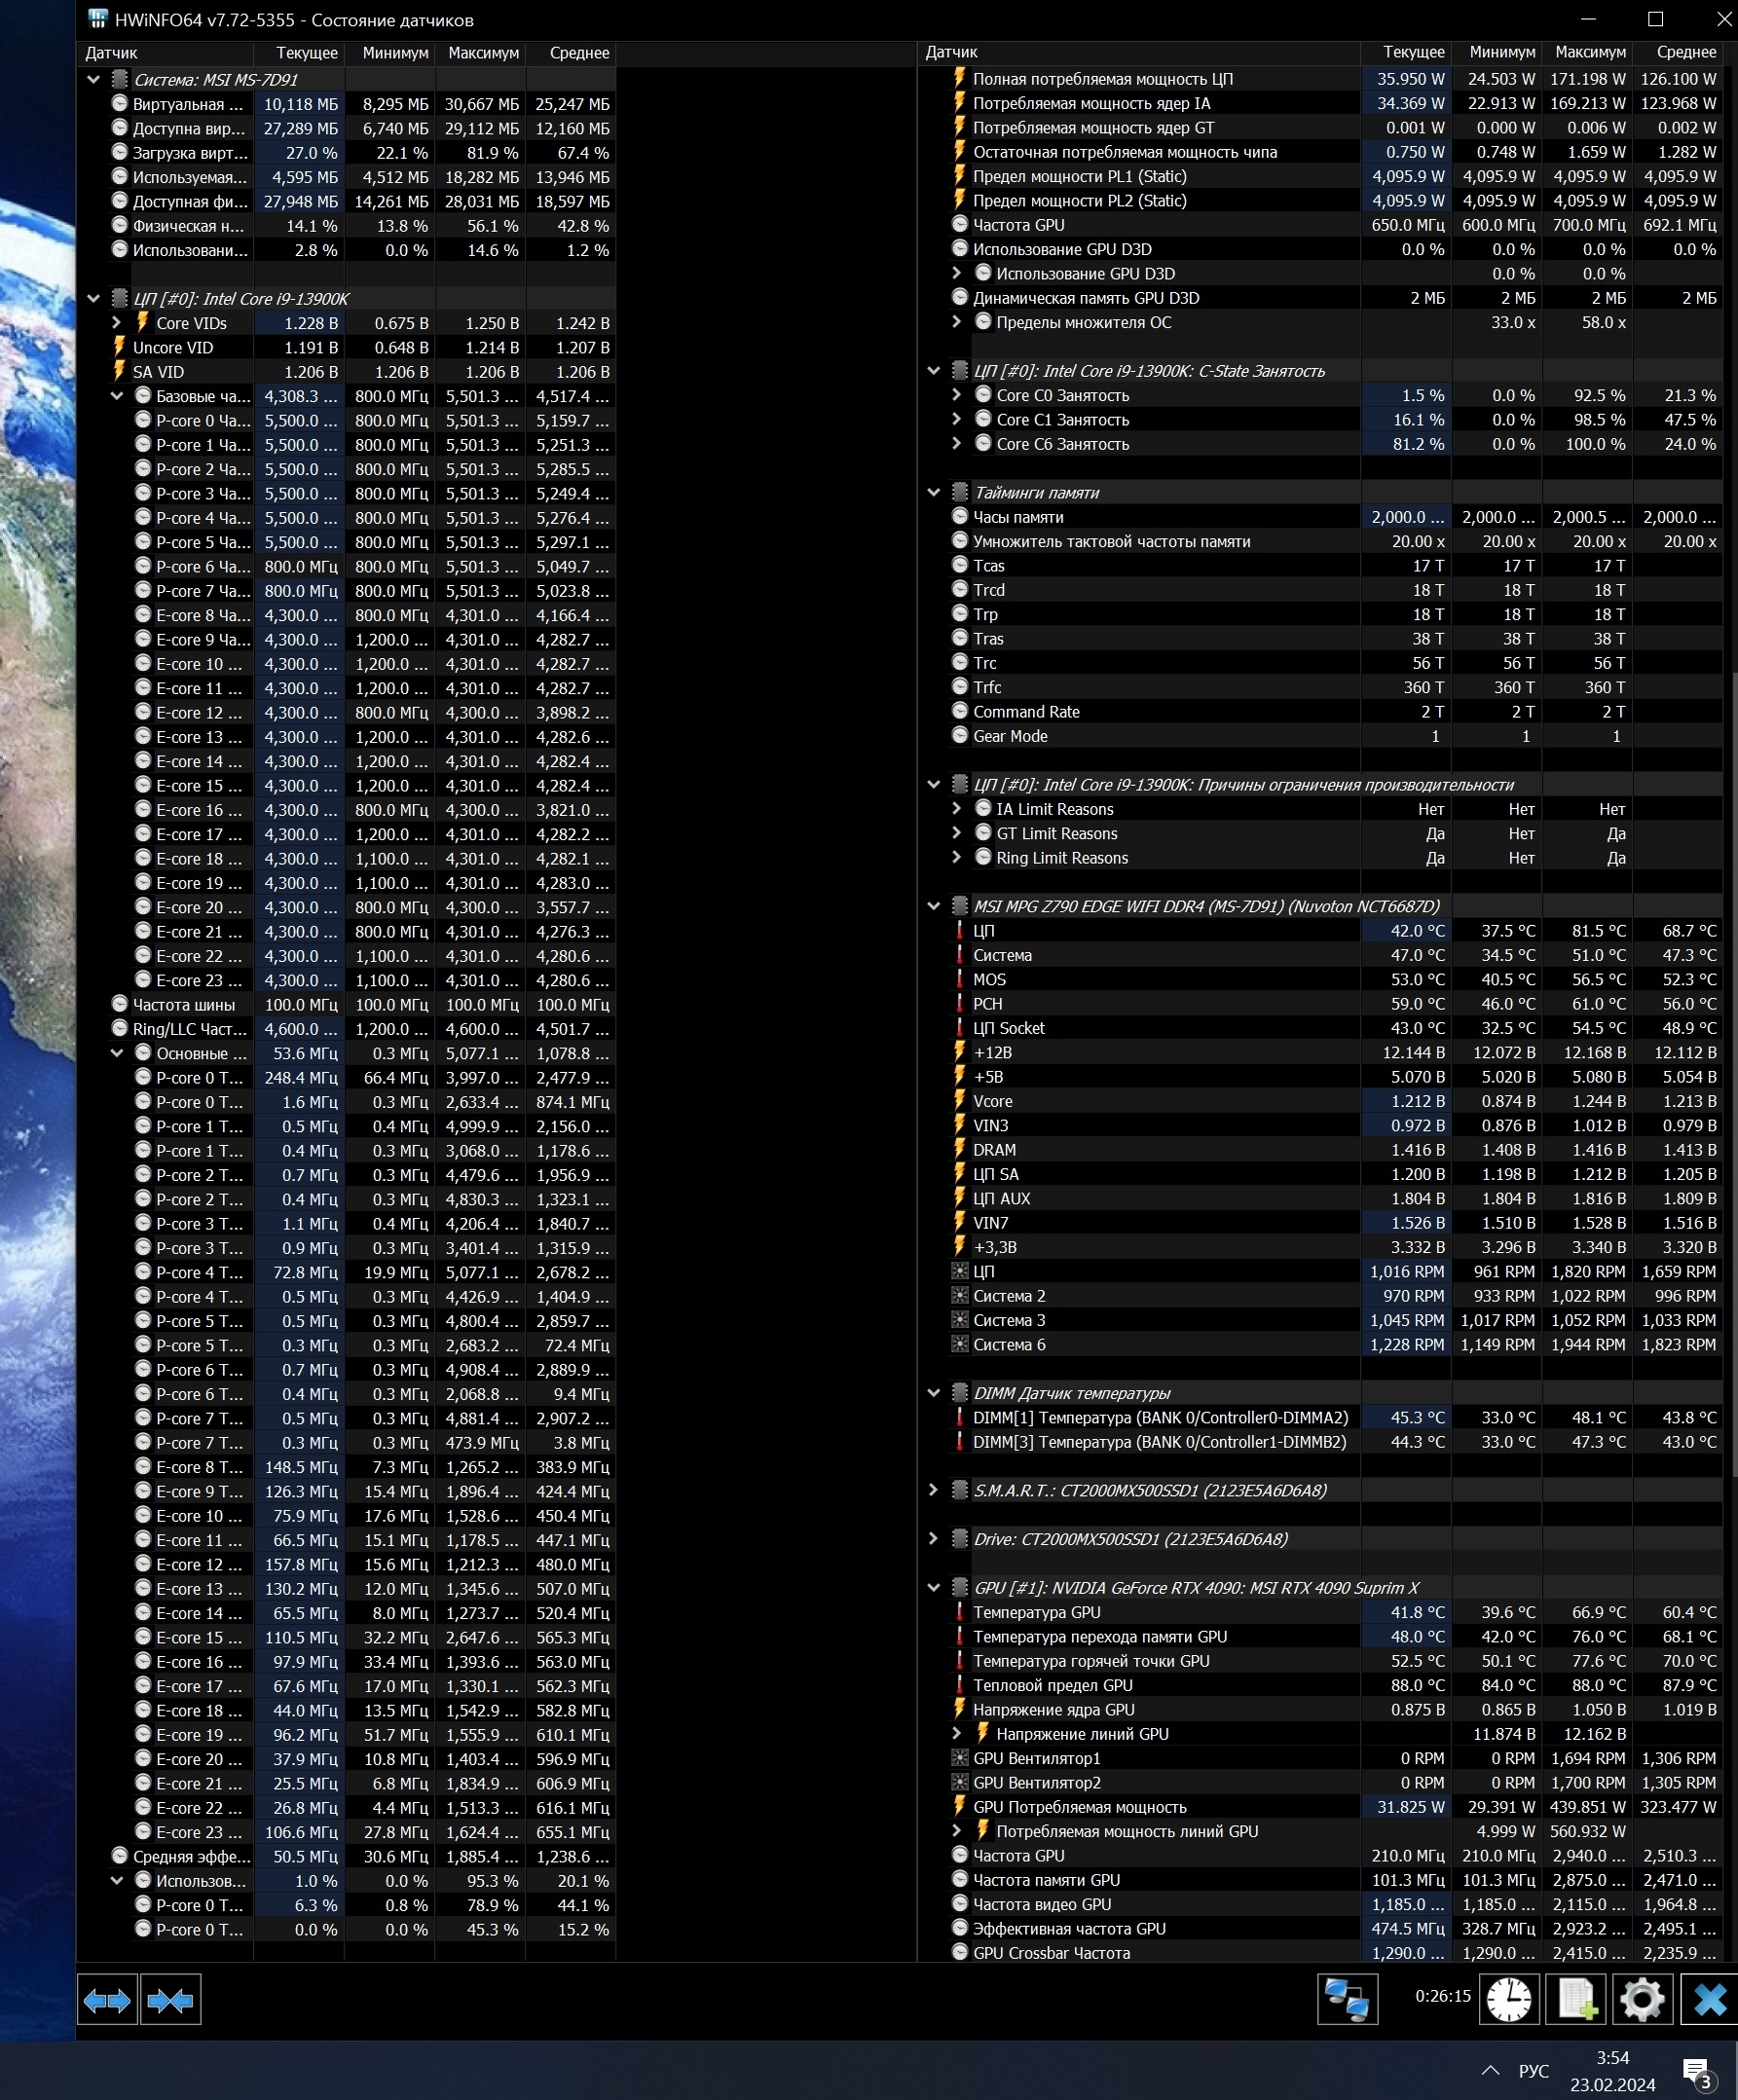Click the Текущее column header in left pane
The height and width of the screenshot is (2100, 1738).
pos(299,53)
